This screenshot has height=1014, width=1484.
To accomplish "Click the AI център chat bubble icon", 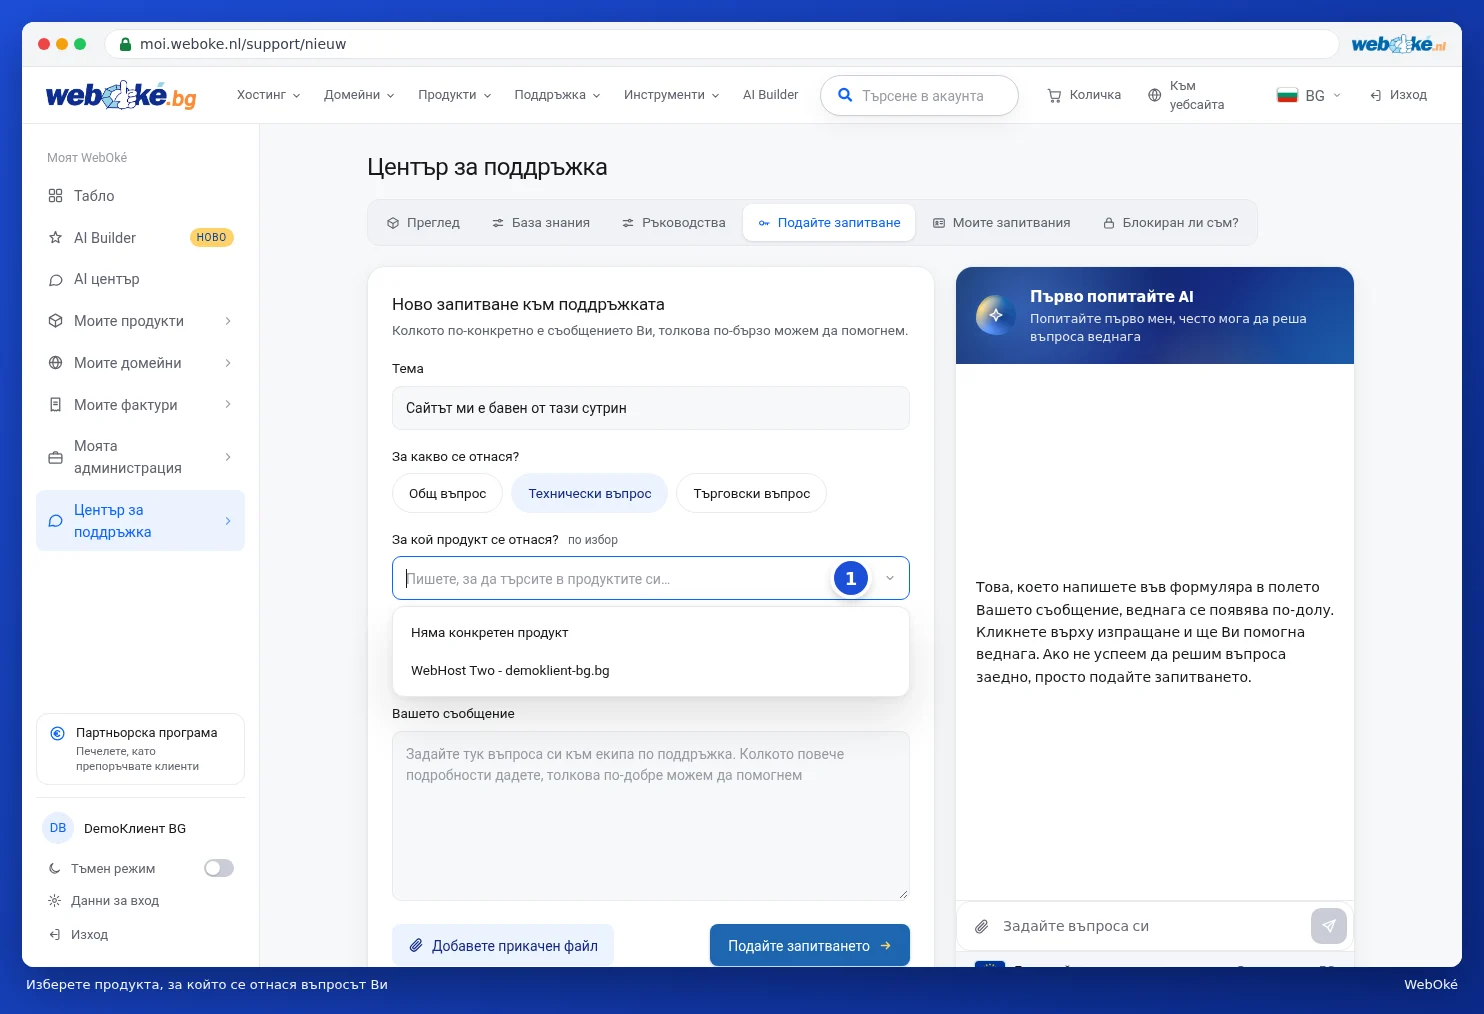I will coord(55,280).
